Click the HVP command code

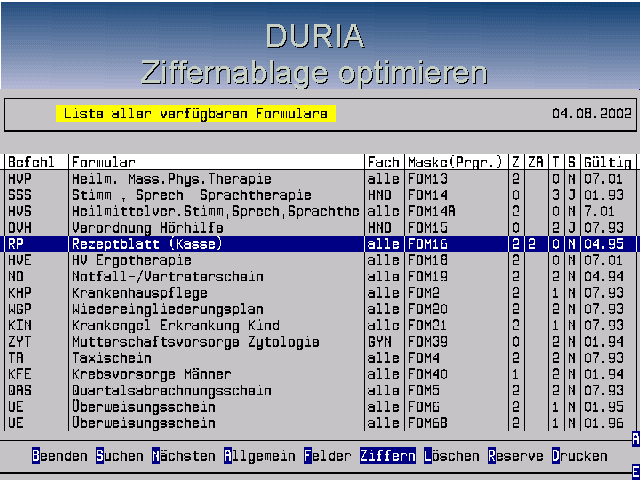(x=20, y=179)
